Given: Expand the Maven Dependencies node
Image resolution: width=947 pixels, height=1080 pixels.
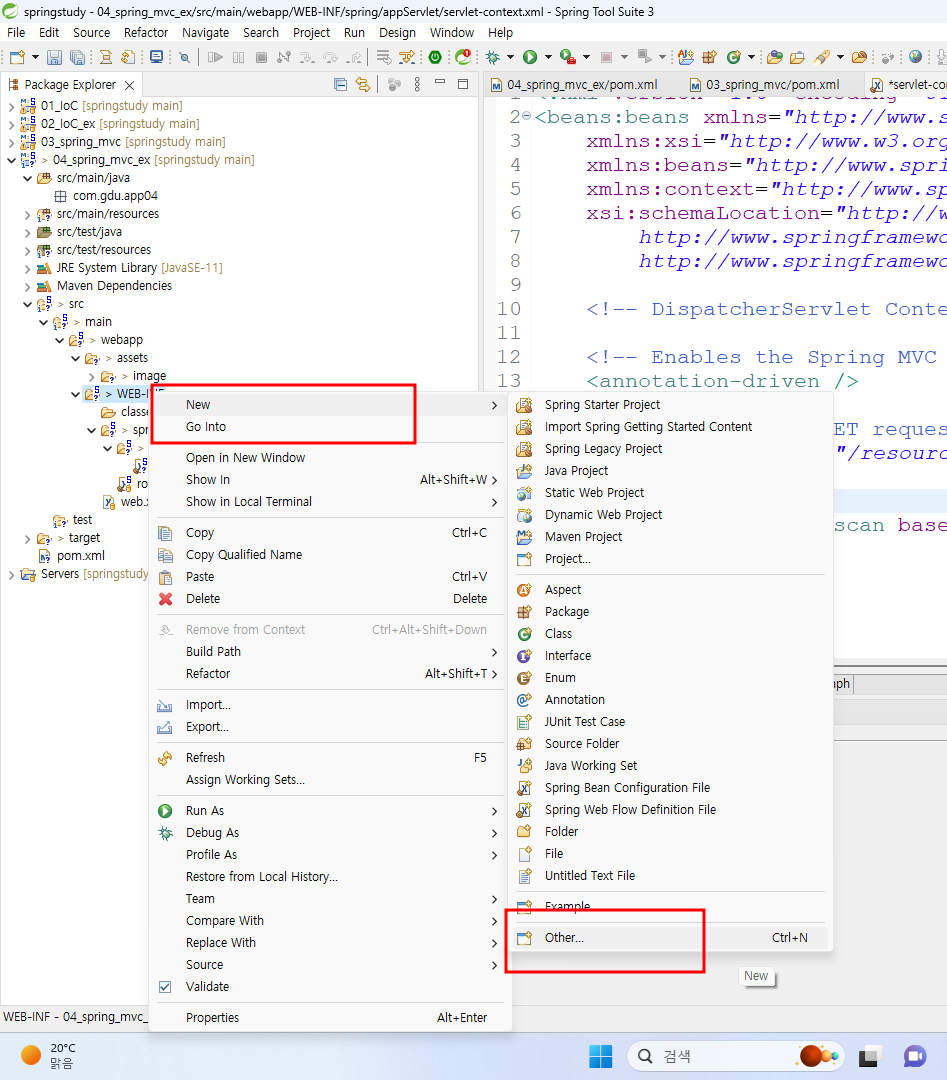Looking at the screenshot, I should tap(28, 286).
